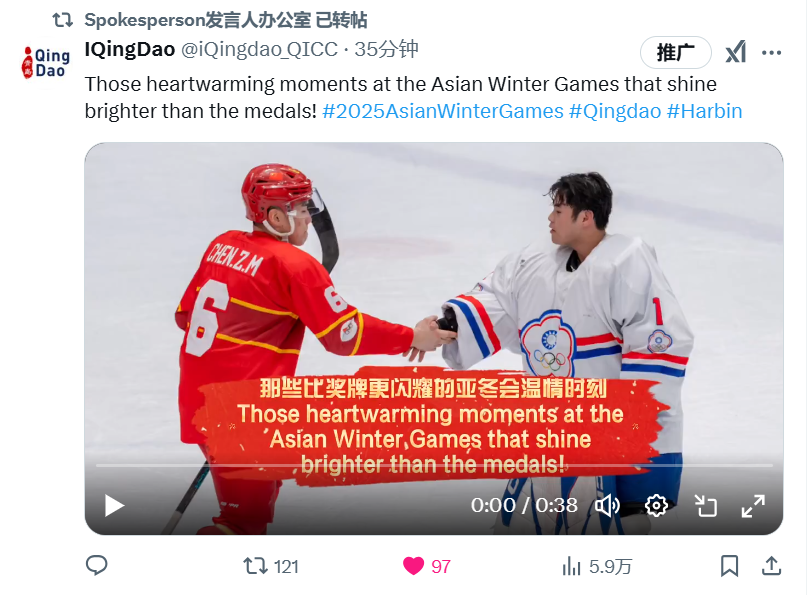Mute the video volume

coord(608,505)
